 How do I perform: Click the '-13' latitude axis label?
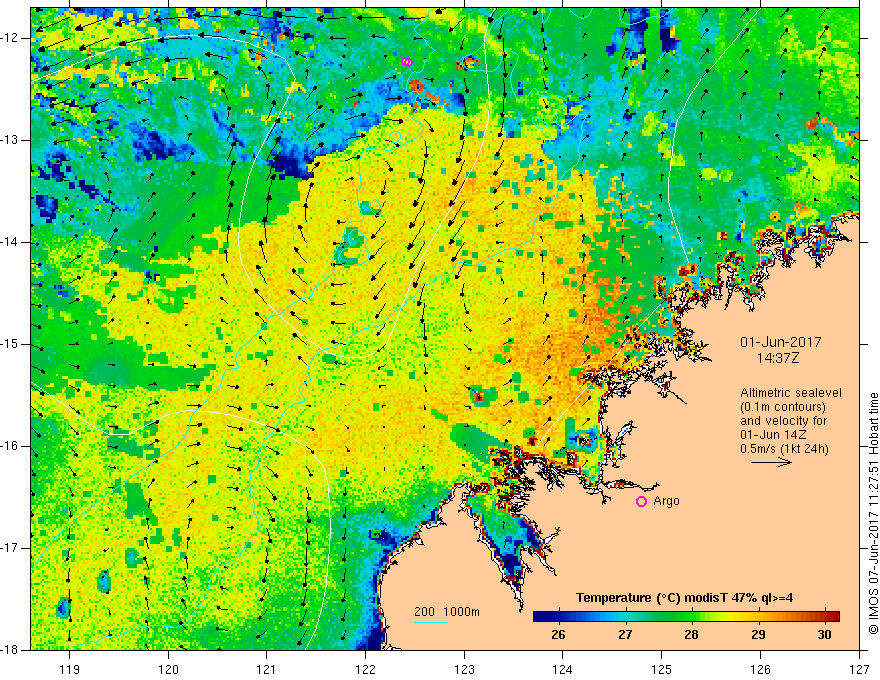pyautogui.click(x=11, y=140)
